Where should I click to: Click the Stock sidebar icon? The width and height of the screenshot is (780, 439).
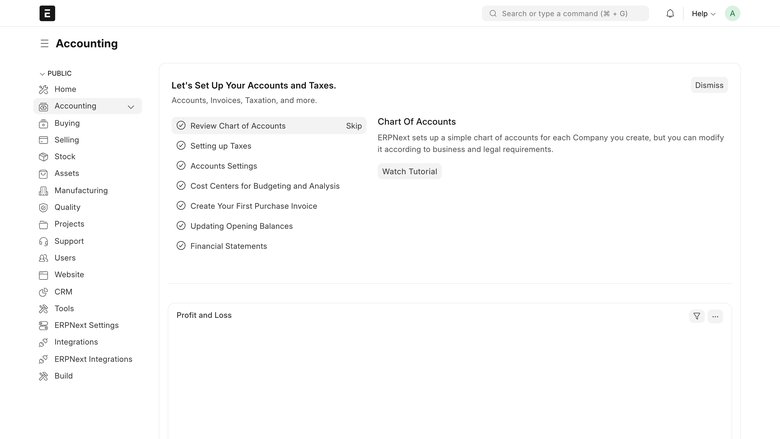point(44,157)
